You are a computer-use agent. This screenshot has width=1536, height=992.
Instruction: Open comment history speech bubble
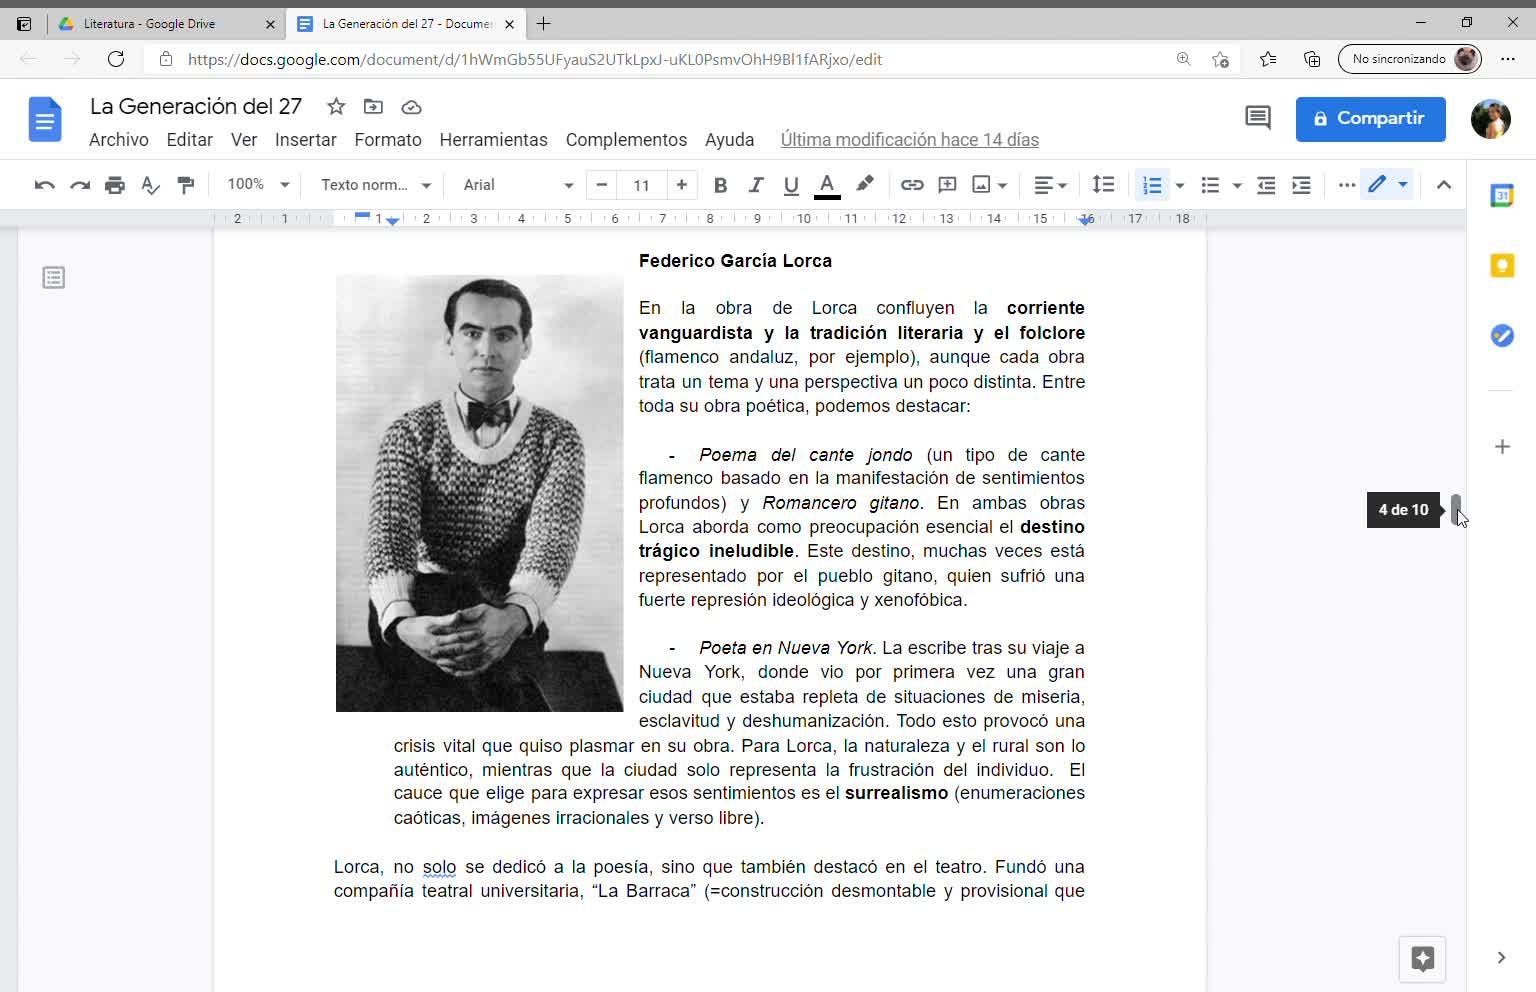(x=1258, y=118)
